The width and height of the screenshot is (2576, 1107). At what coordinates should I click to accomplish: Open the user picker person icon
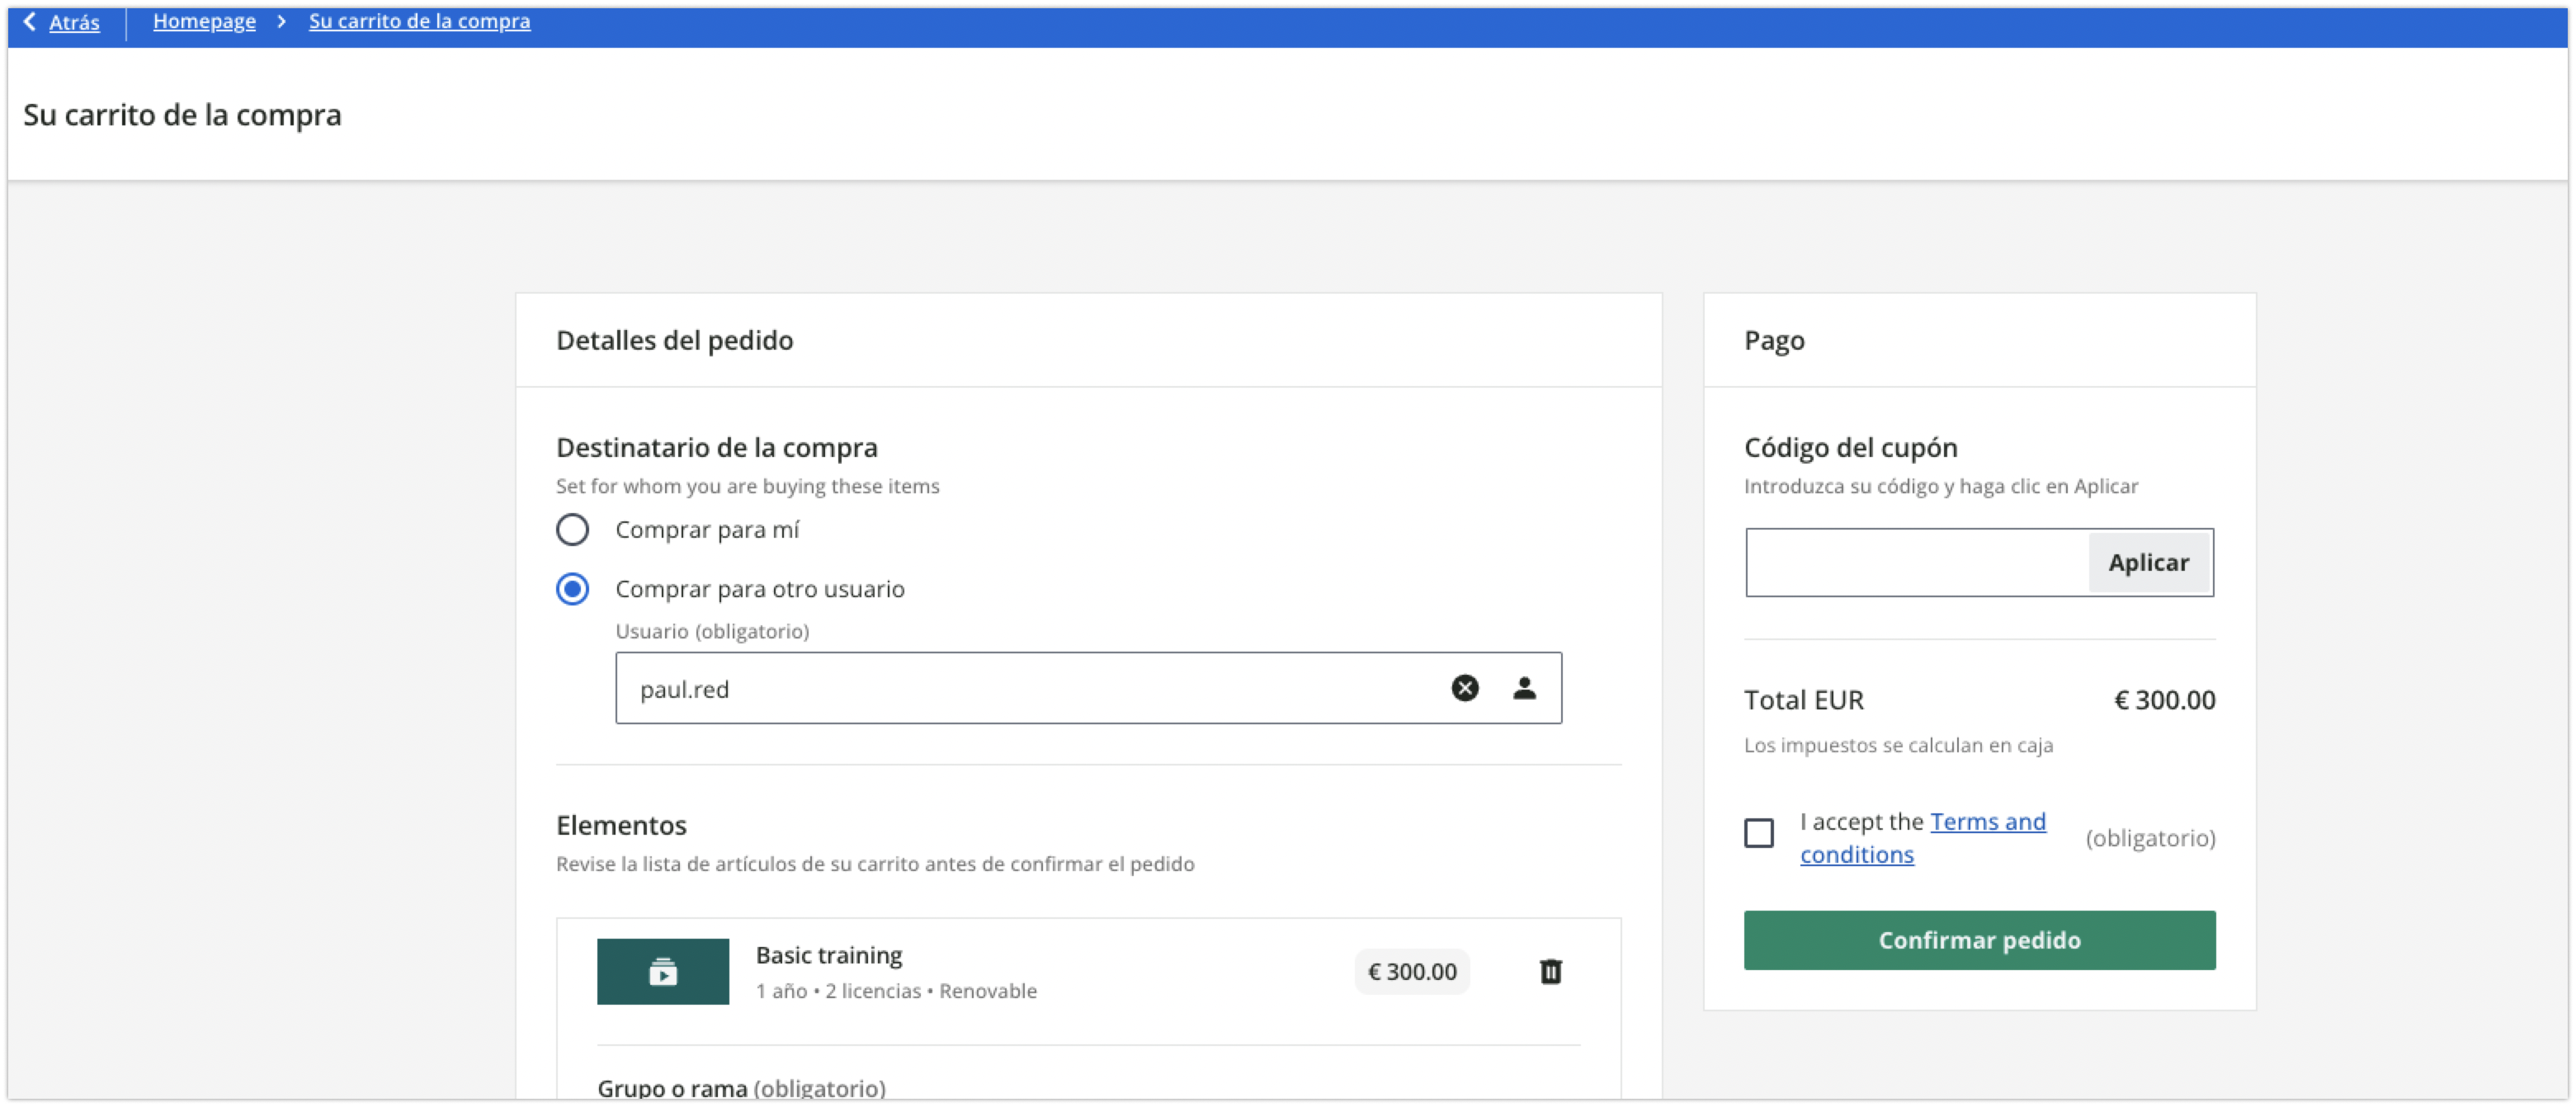click(1524, 687)
